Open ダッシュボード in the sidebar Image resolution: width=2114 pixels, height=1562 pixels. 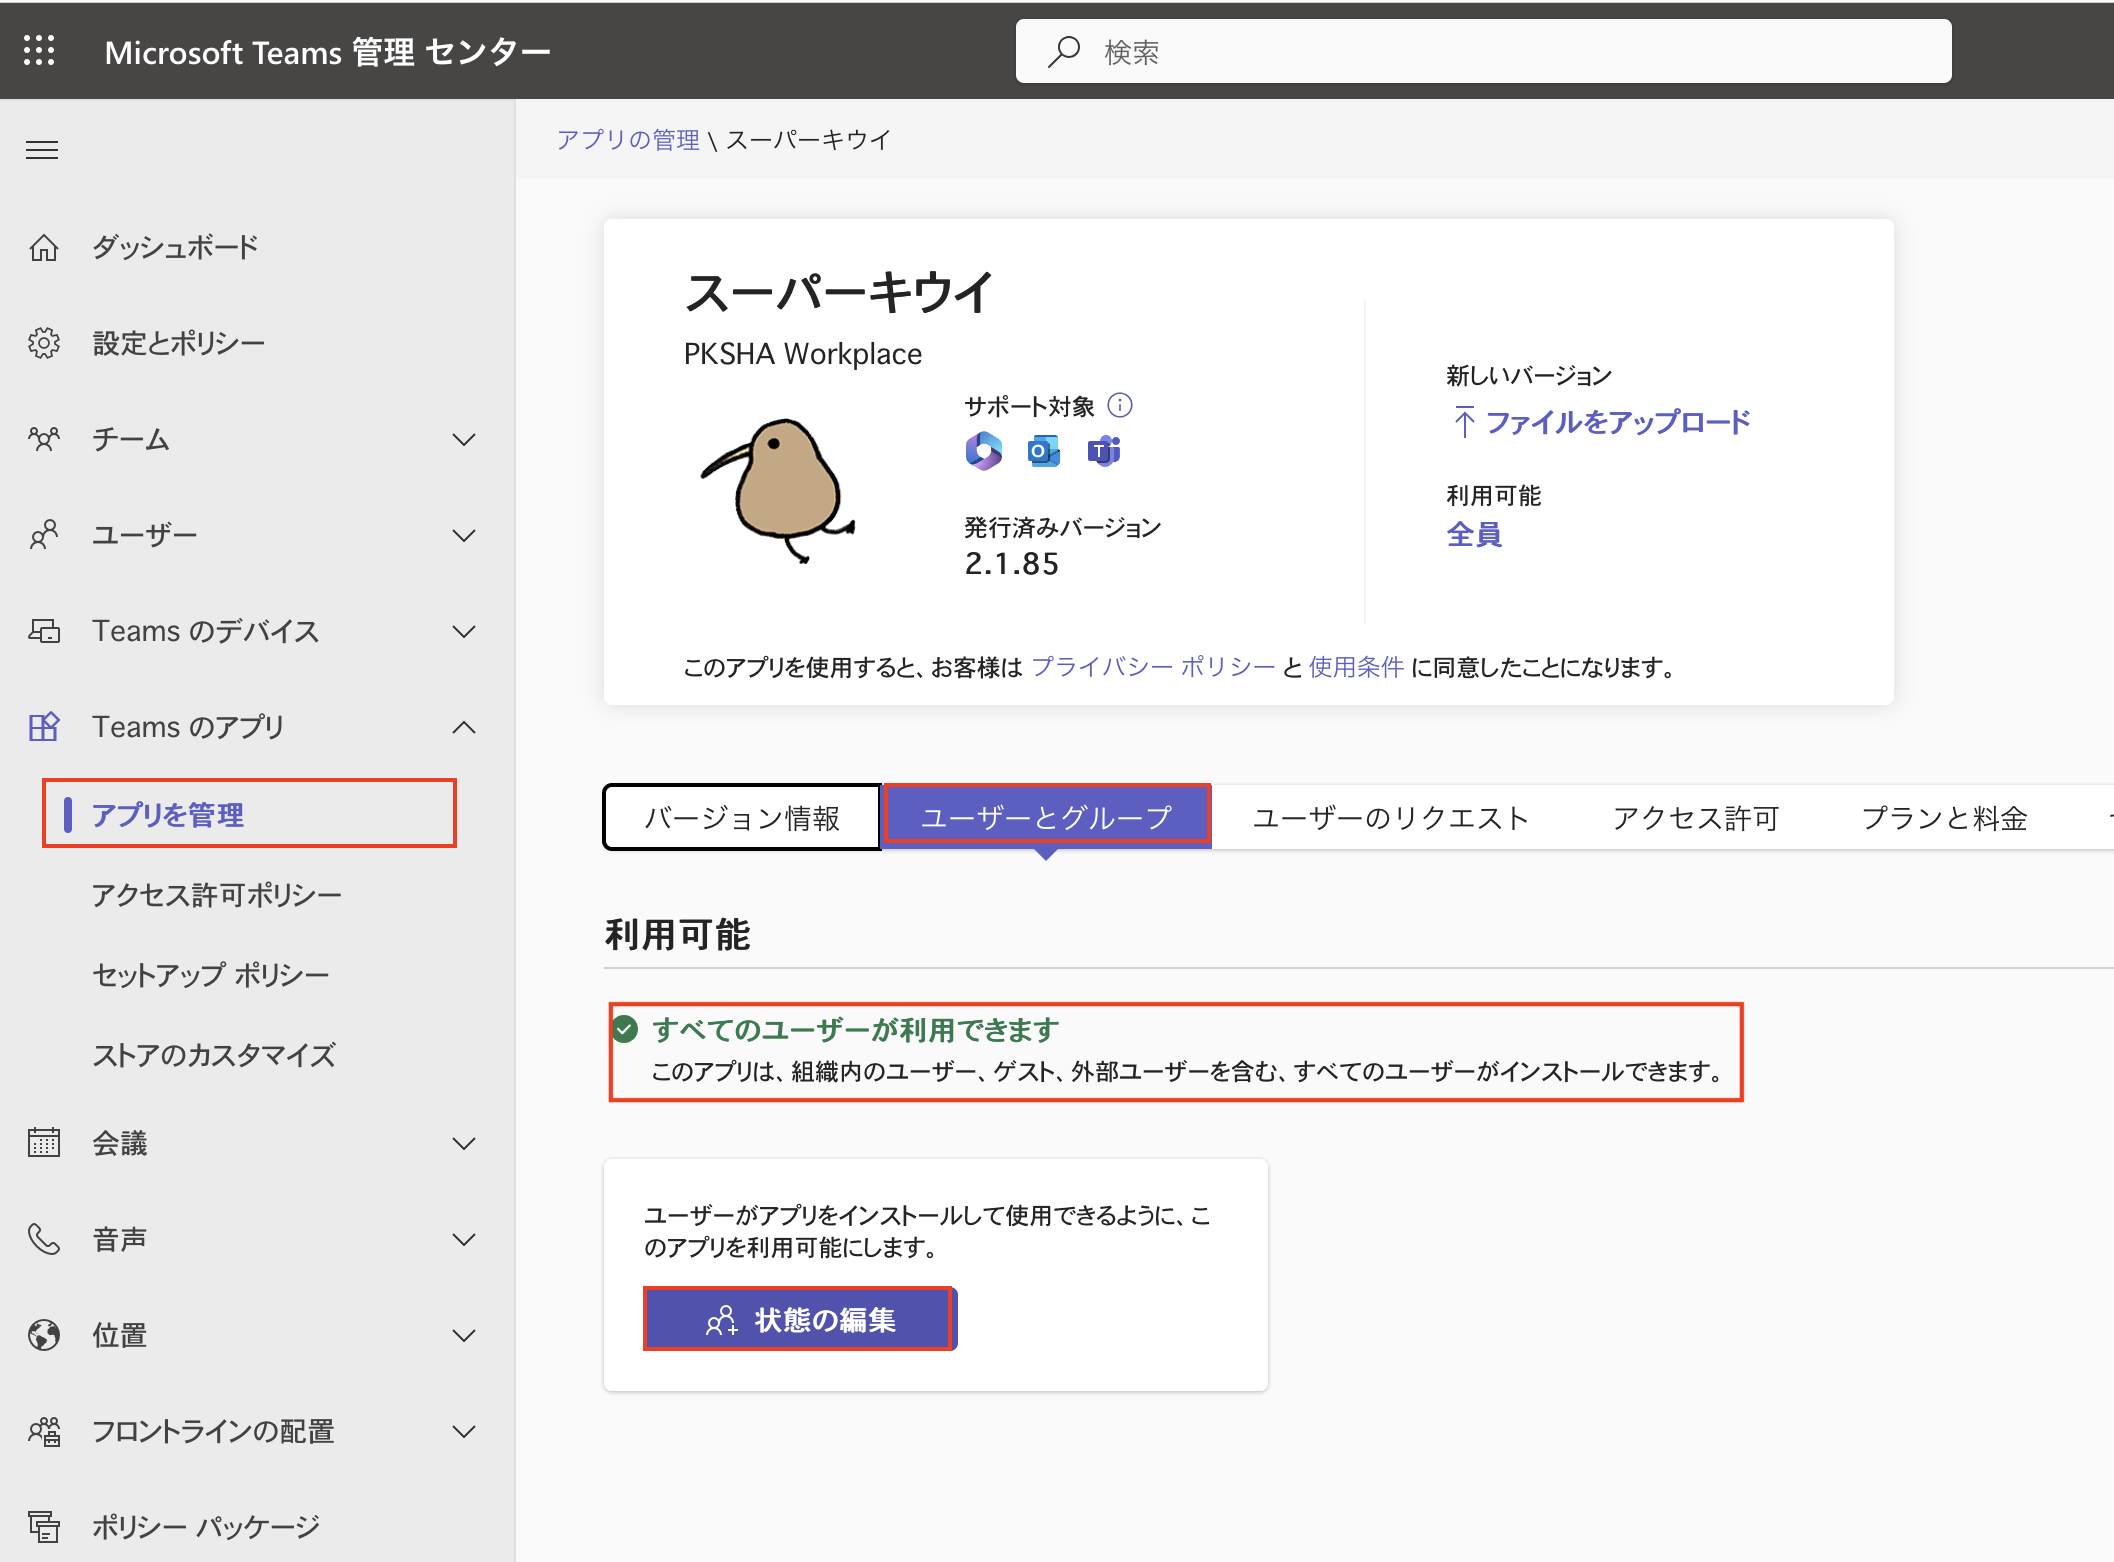[x=175, y=247]
